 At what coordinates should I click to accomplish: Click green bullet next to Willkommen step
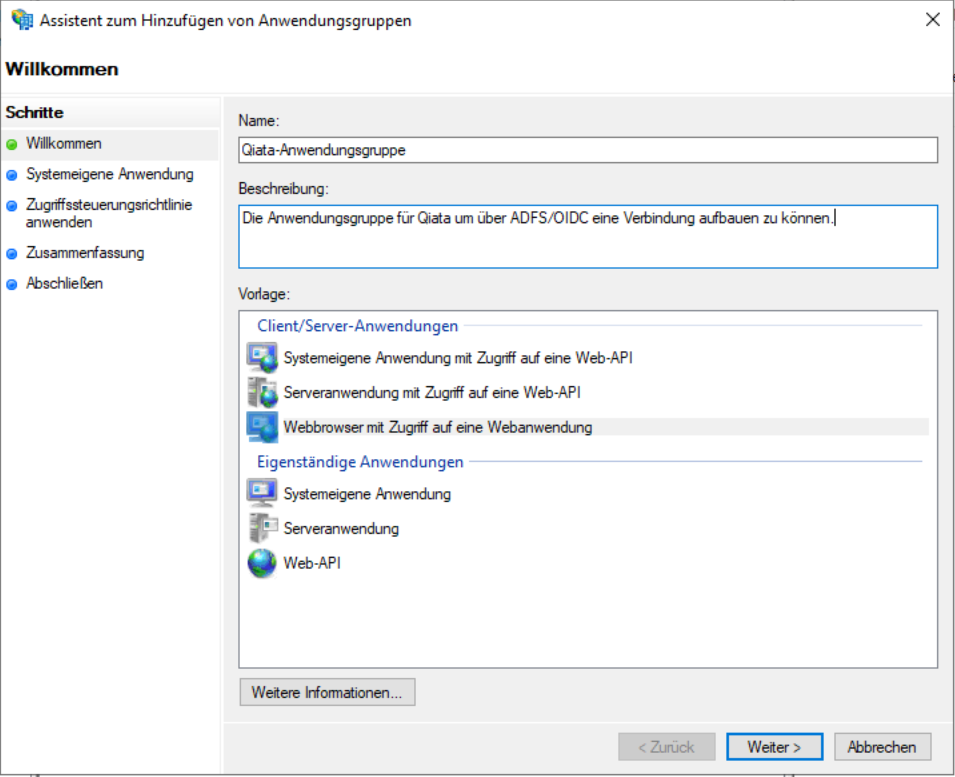pyautogui.click(x=12, y=144)
